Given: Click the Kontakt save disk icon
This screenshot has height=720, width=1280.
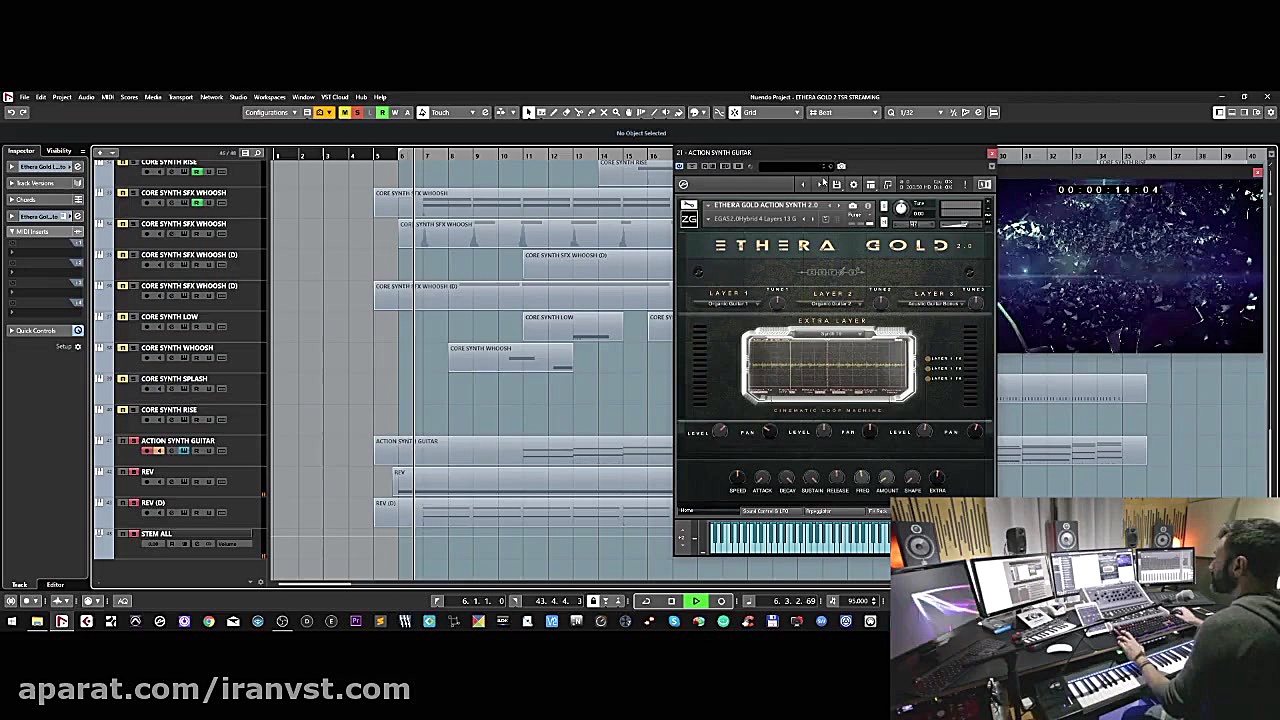Looking at the screenshot, I should pos(837,184).
